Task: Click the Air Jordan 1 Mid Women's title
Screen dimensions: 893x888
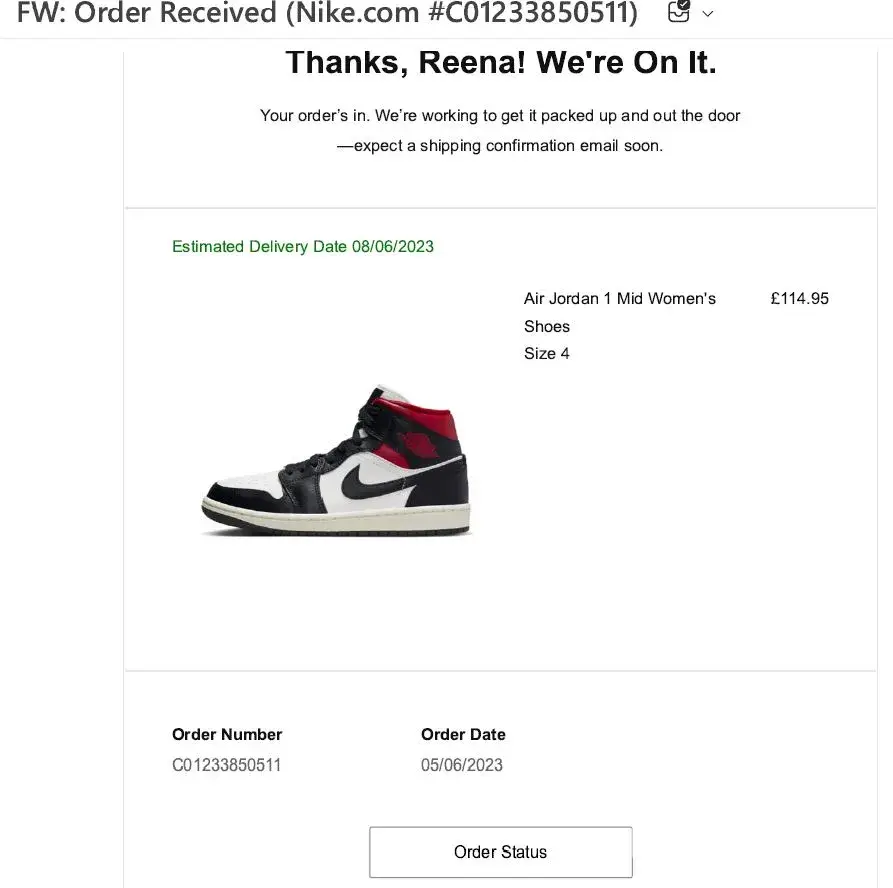Action: (620, 298)
